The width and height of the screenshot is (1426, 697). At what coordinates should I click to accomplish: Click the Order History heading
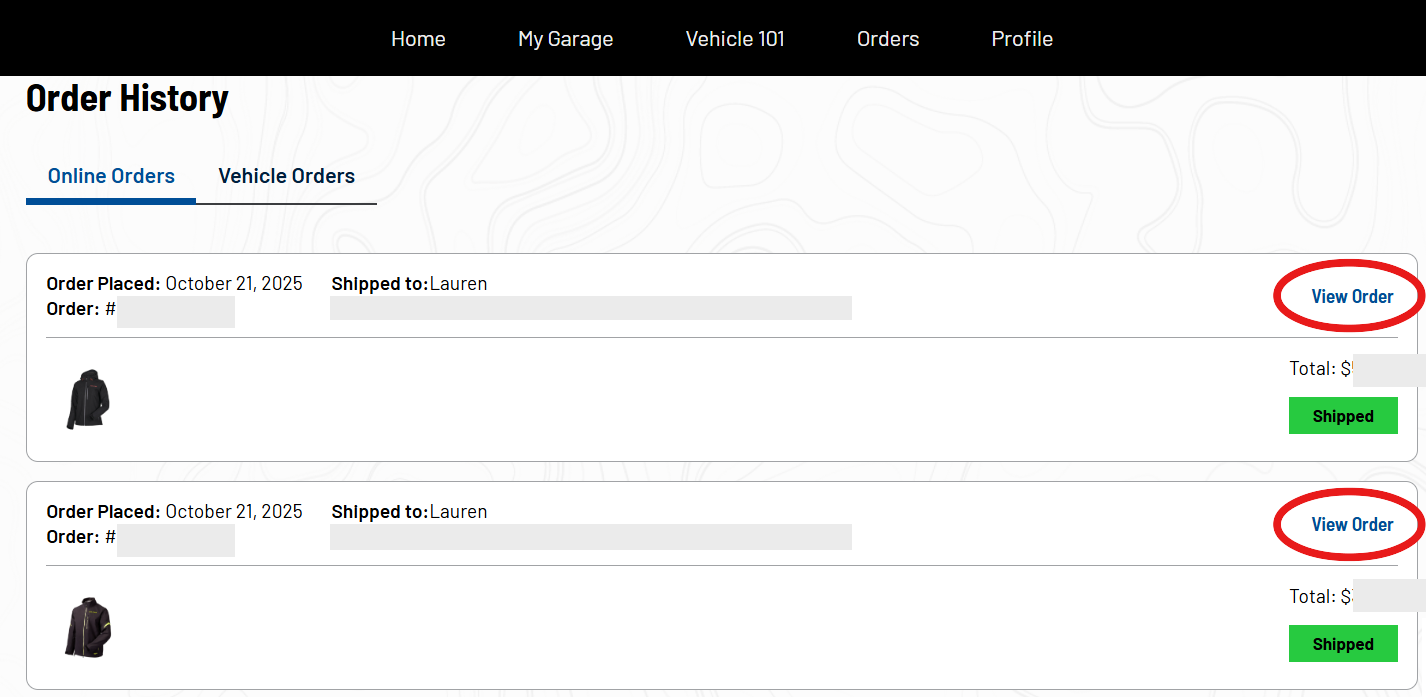tap(127, 98)
